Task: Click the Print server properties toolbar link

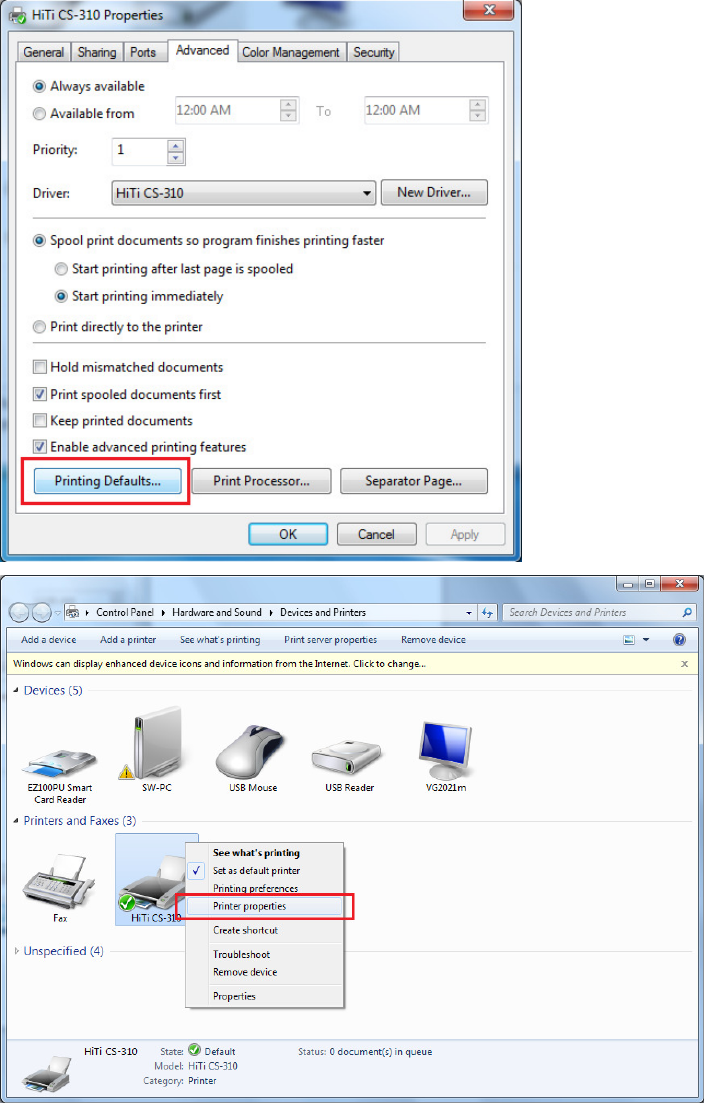Action: (x=331, y=639)
